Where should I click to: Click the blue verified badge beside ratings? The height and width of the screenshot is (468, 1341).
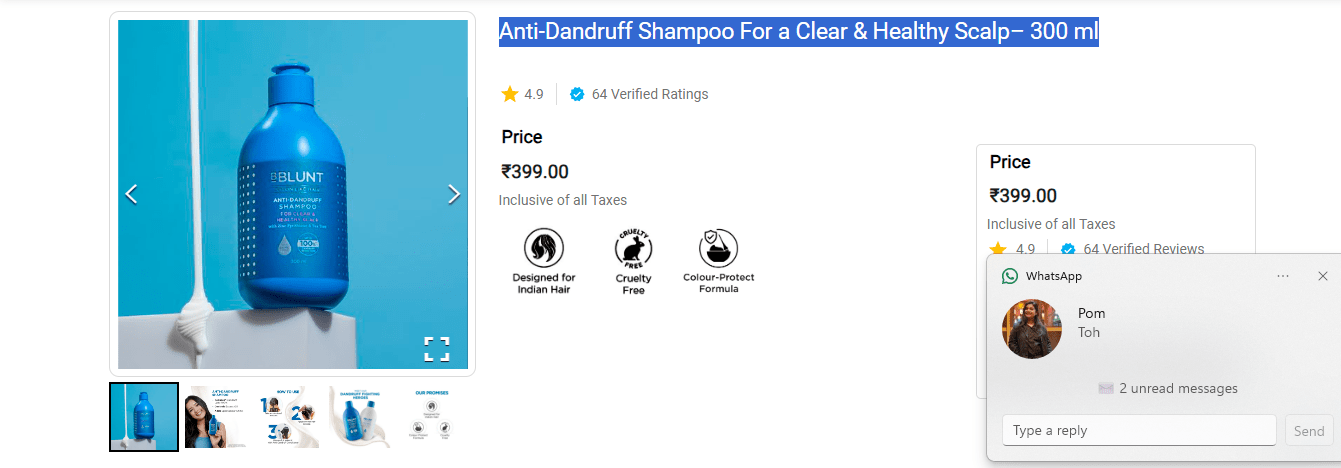pos(577,95)
